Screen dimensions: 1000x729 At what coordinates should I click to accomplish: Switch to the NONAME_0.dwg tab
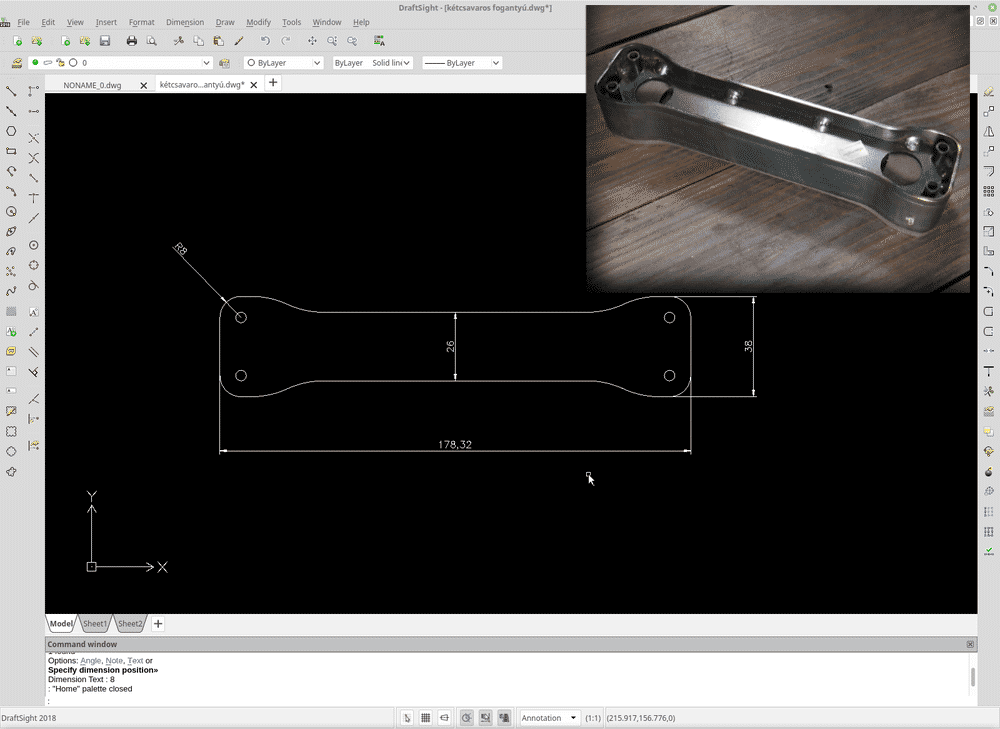pyautogui.click(x=92, y=85)
